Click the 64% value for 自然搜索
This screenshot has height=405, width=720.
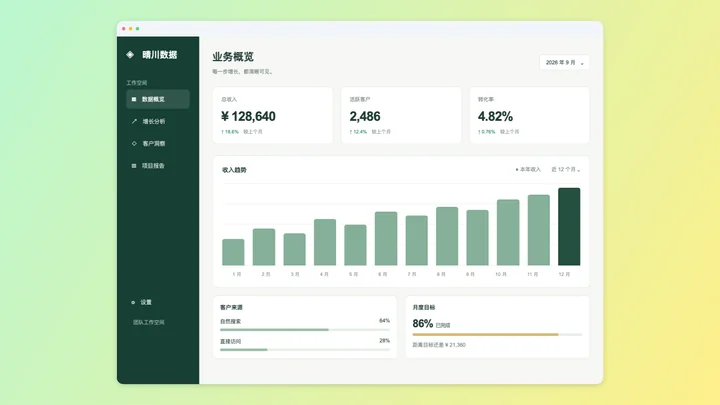[384, 321]
